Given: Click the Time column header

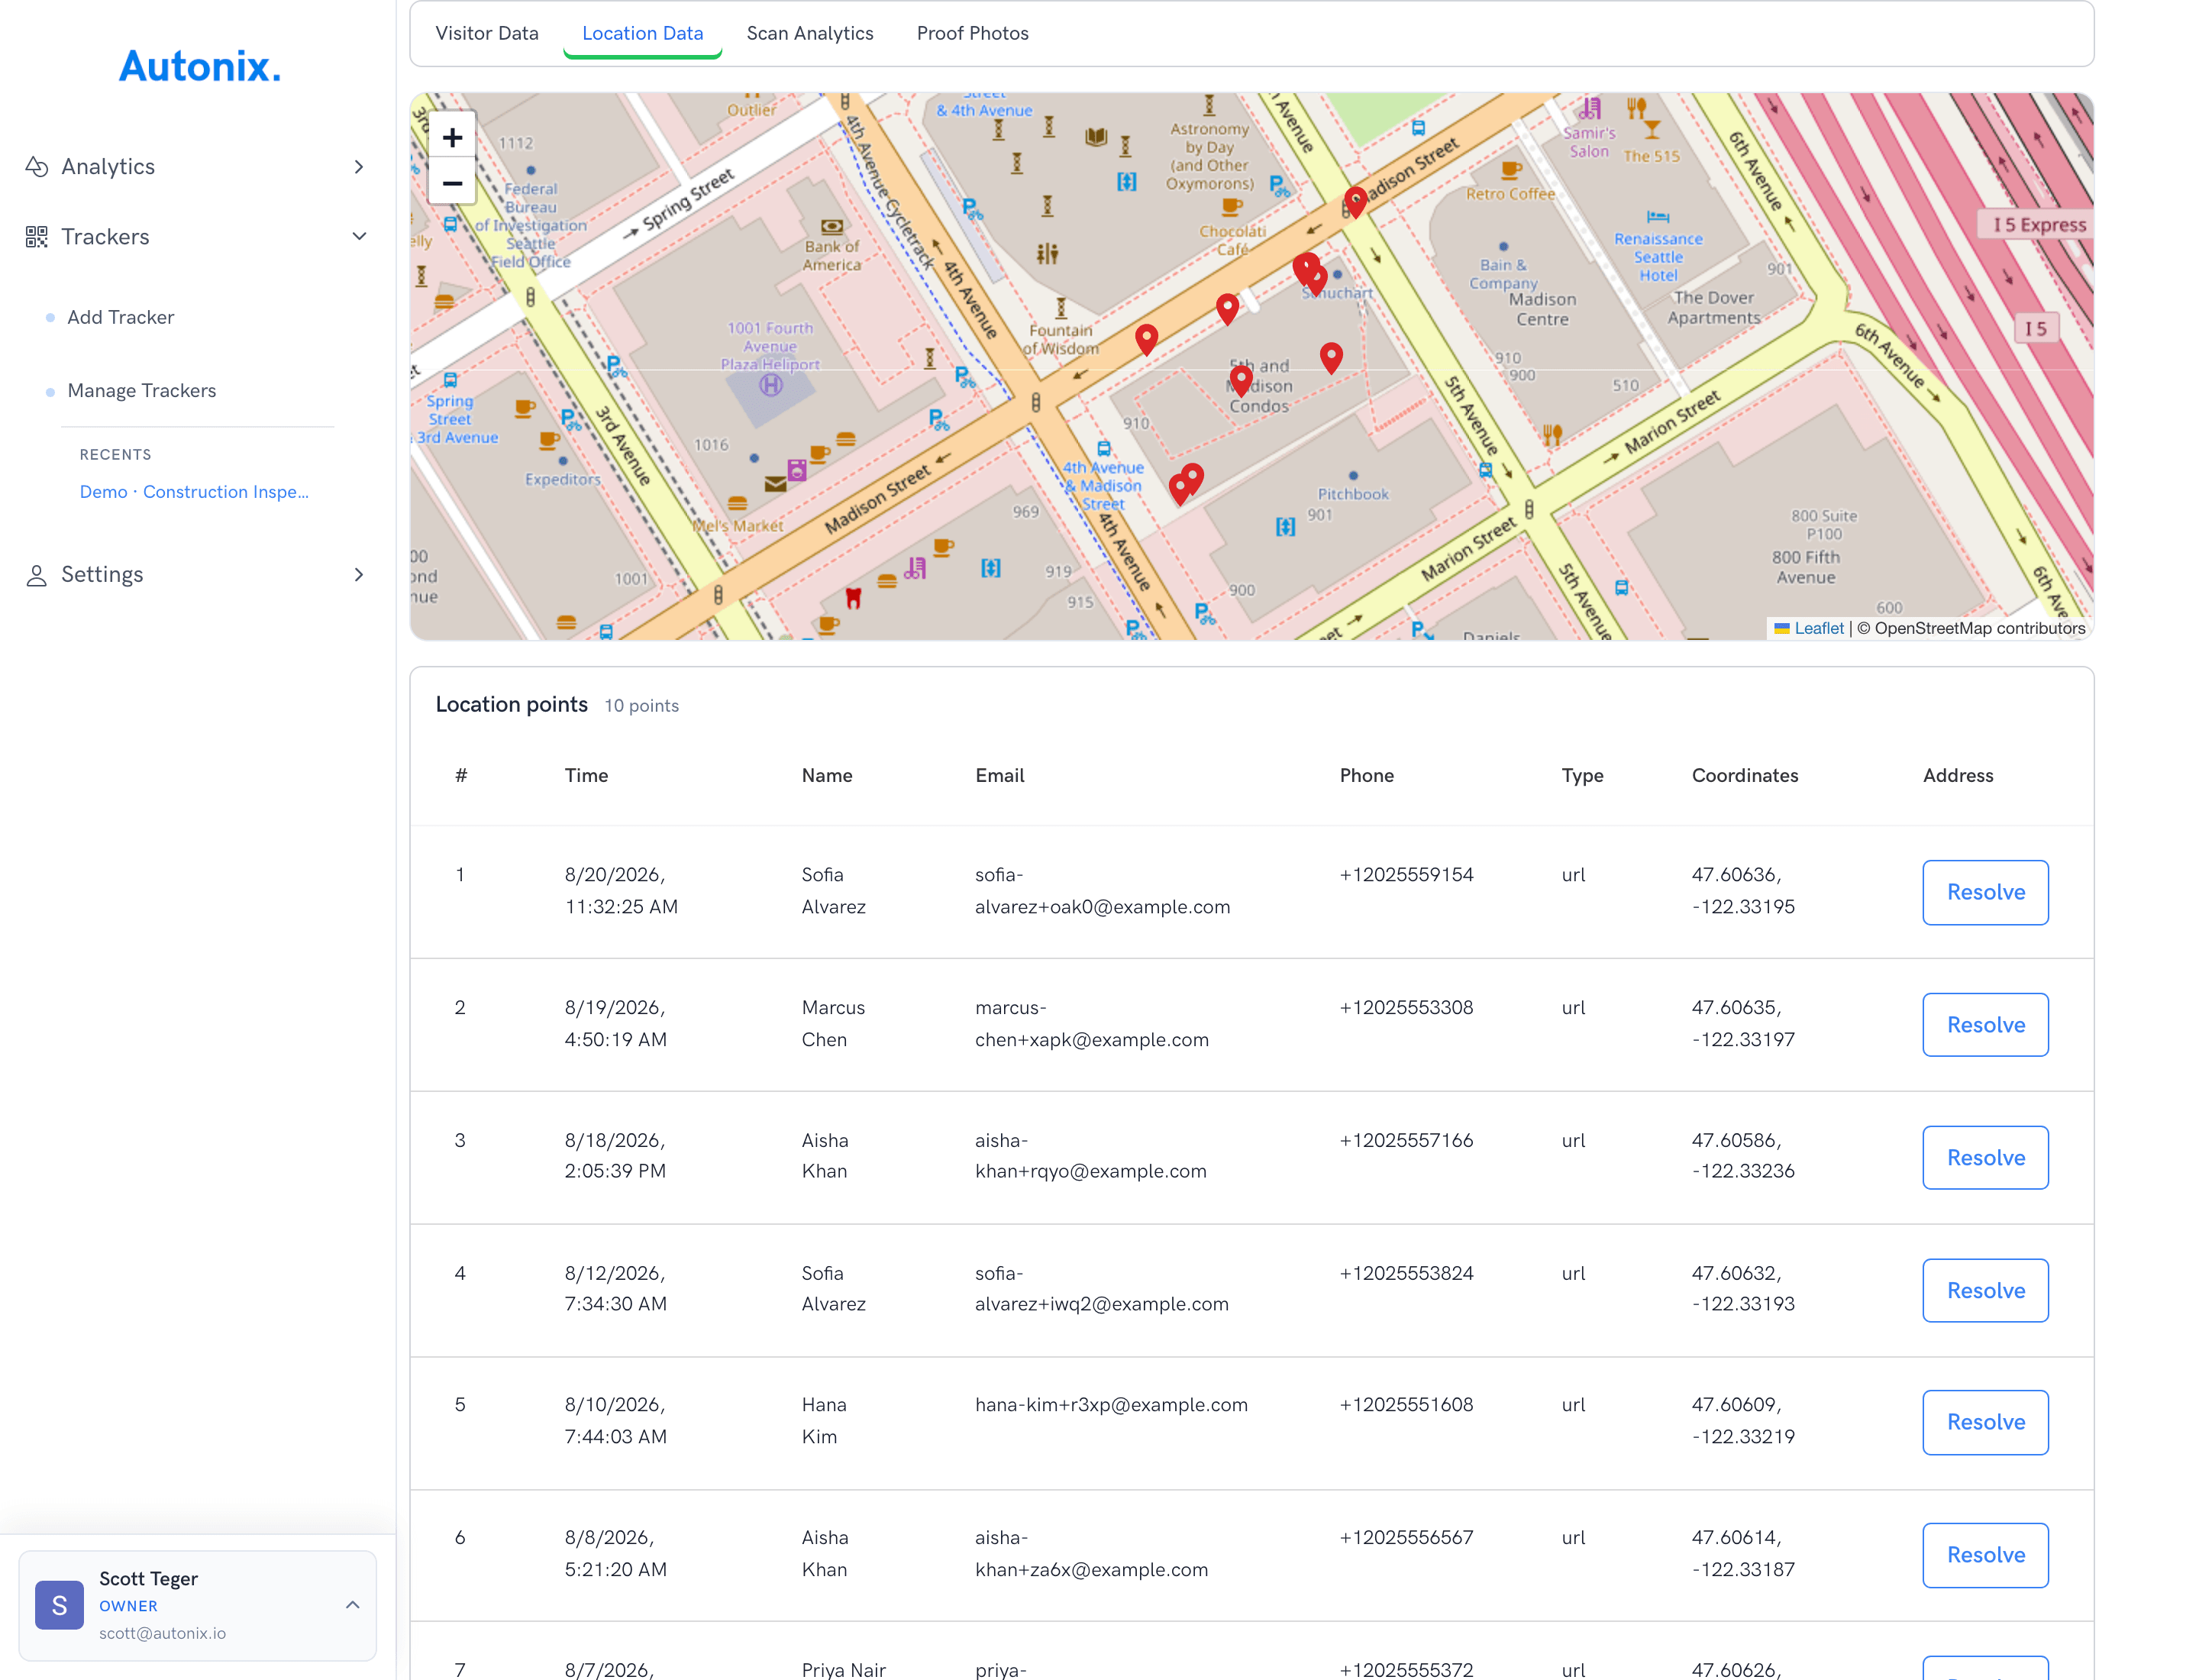Looking at the screenshot, I should coord(586,776).
